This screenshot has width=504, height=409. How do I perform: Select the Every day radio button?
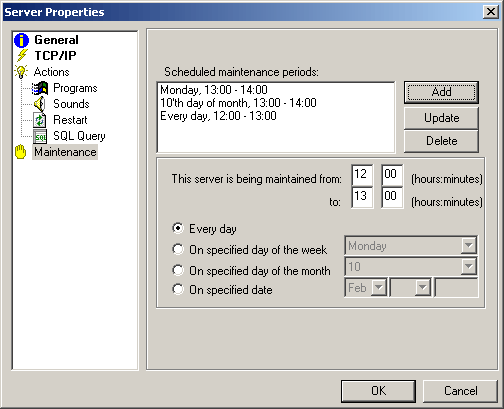(178, 228)
